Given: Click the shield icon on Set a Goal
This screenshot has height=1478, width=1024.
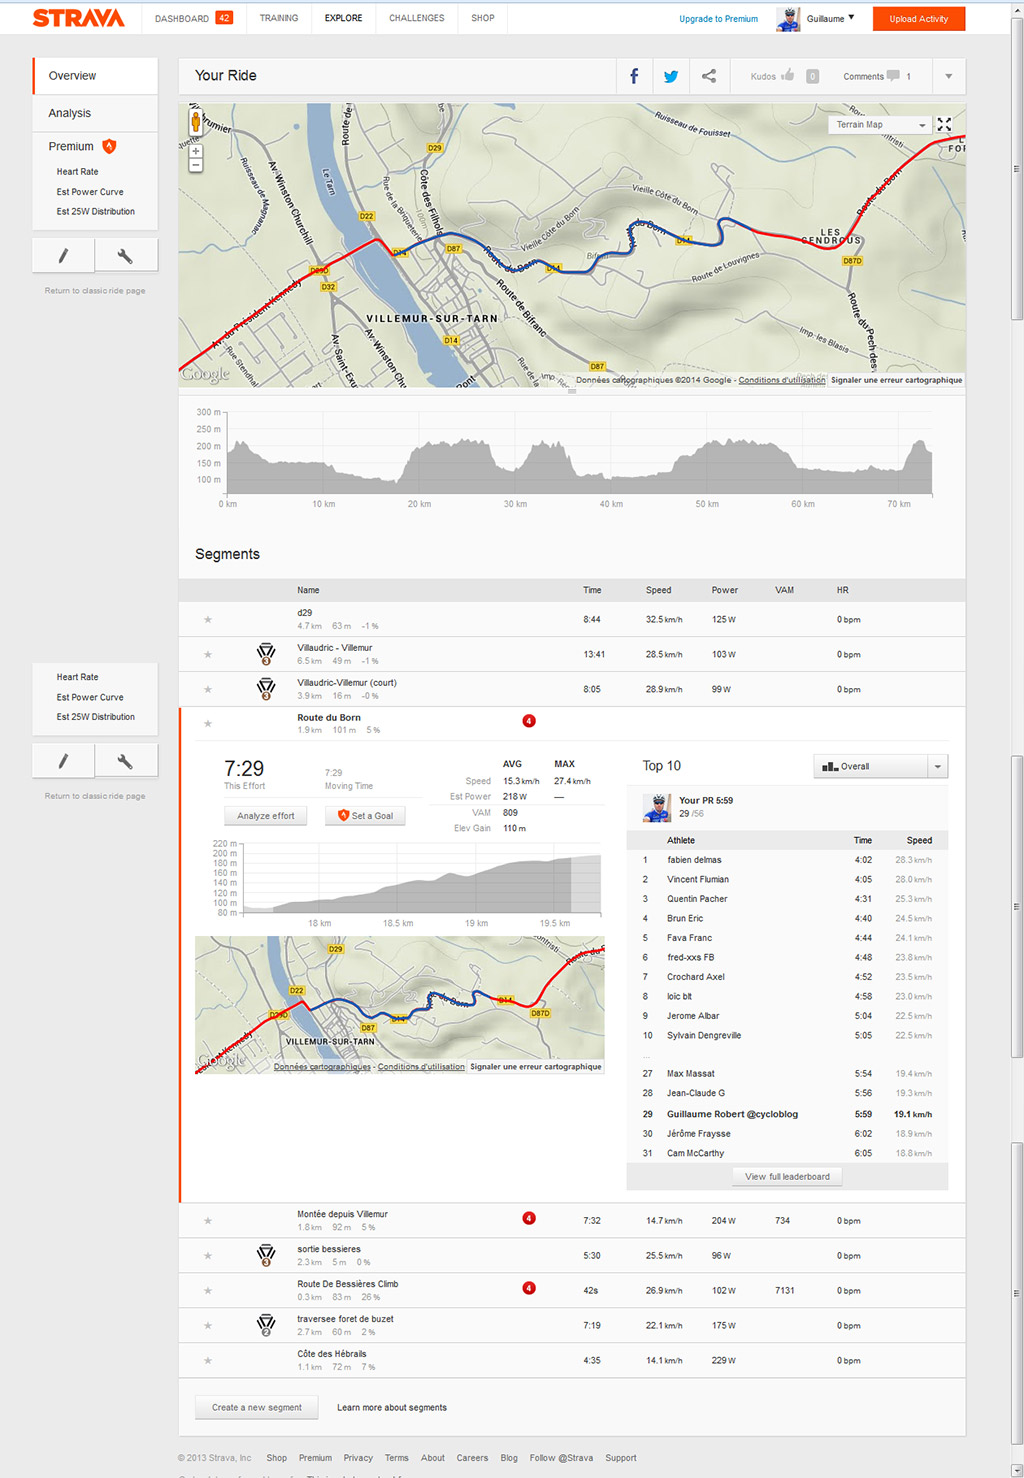Looking at the screenshot, I should pyautogui.click(x=344, y=815).
